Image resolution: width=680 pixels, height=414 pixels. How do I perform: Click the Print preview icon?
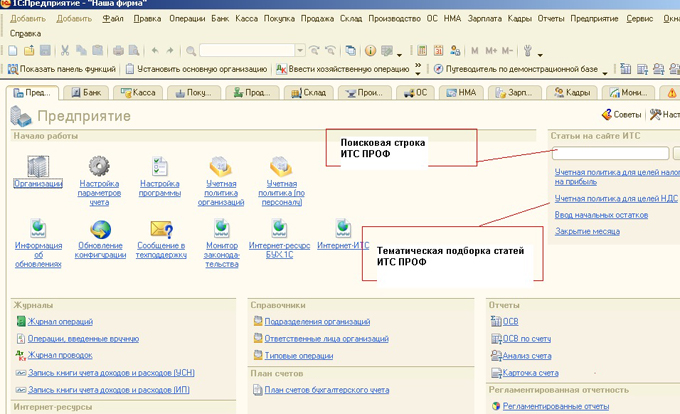(134, 51)
